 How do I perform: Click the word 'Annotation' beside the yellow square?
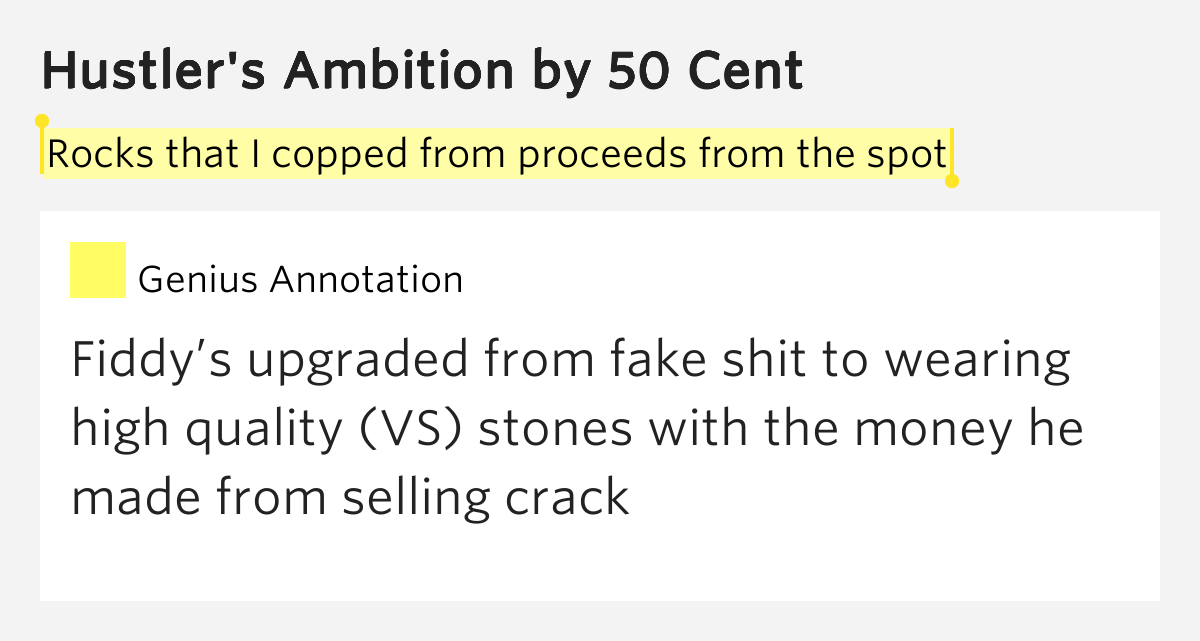tap(367, 280)
